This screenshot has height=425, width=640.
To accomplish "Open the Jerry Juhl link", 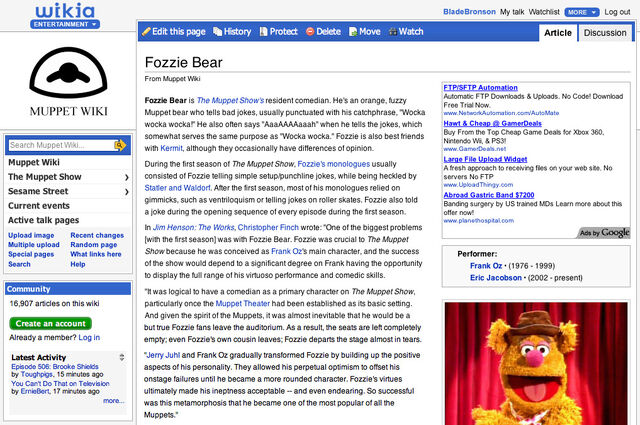I will coord(163,355).
